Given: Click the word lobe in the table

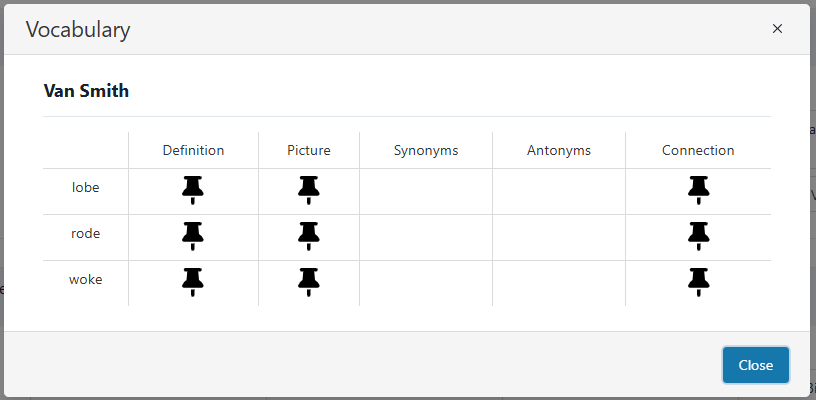Looking at the screenshot, I should (x=86, y=187).
